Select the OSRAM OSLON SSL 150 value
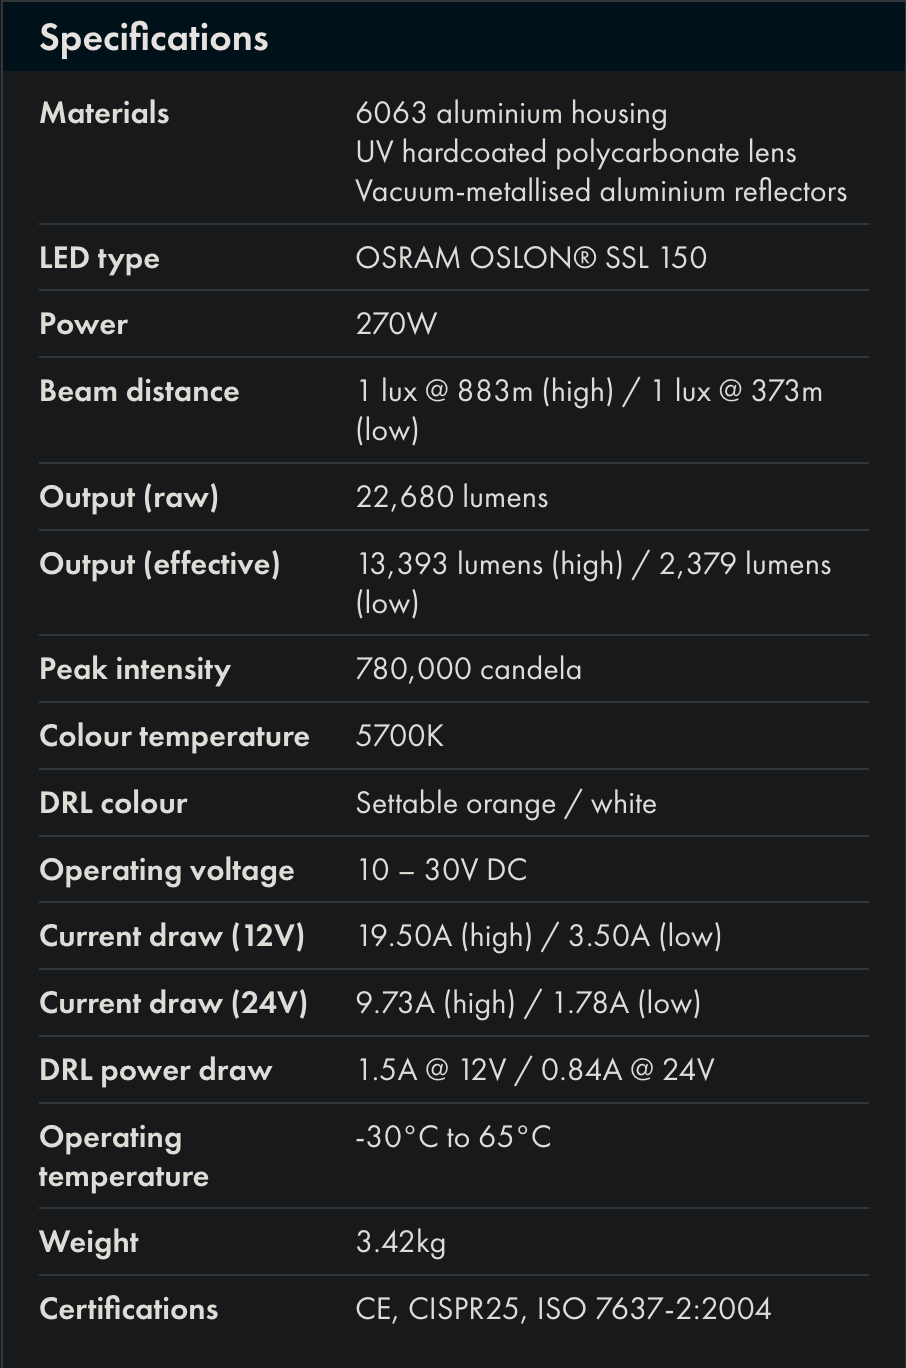The image size is (906, 1368). tap(531, 258)
